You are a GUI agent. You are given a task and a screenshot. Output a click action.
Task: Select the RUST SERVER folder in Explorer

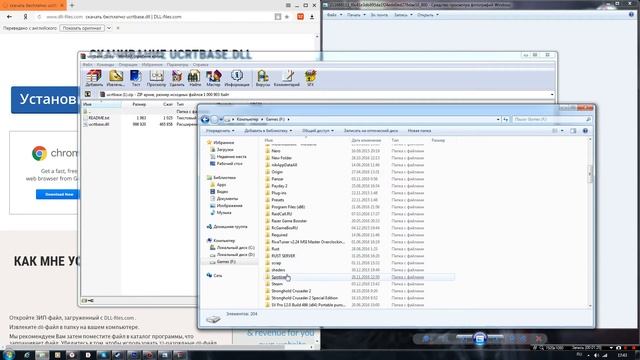click(283, 256)
